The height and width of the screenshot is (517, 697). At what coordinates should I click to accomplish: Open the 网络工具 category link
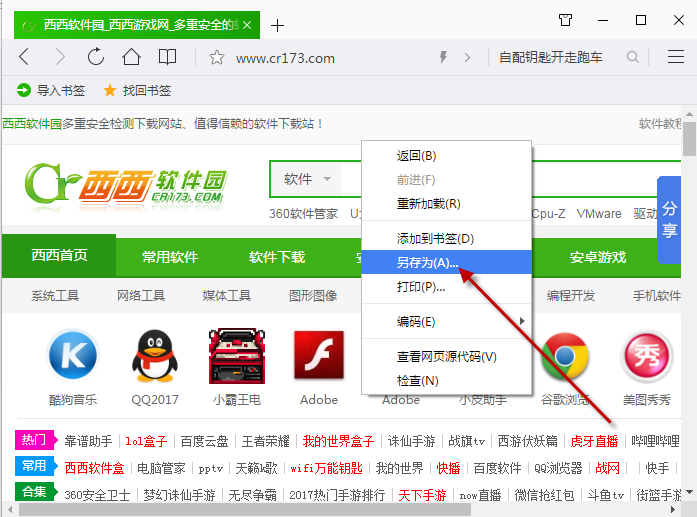[x=141, y=296]
